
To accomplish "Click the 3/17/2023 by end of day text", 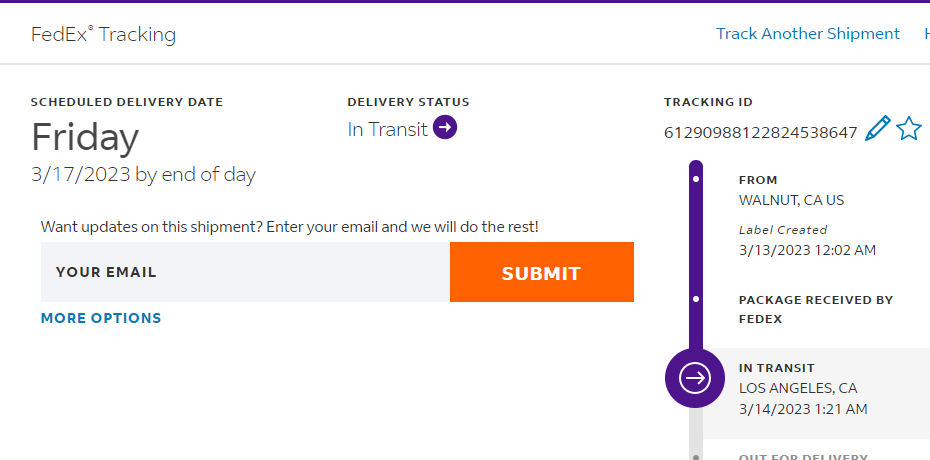I will 143,175.
